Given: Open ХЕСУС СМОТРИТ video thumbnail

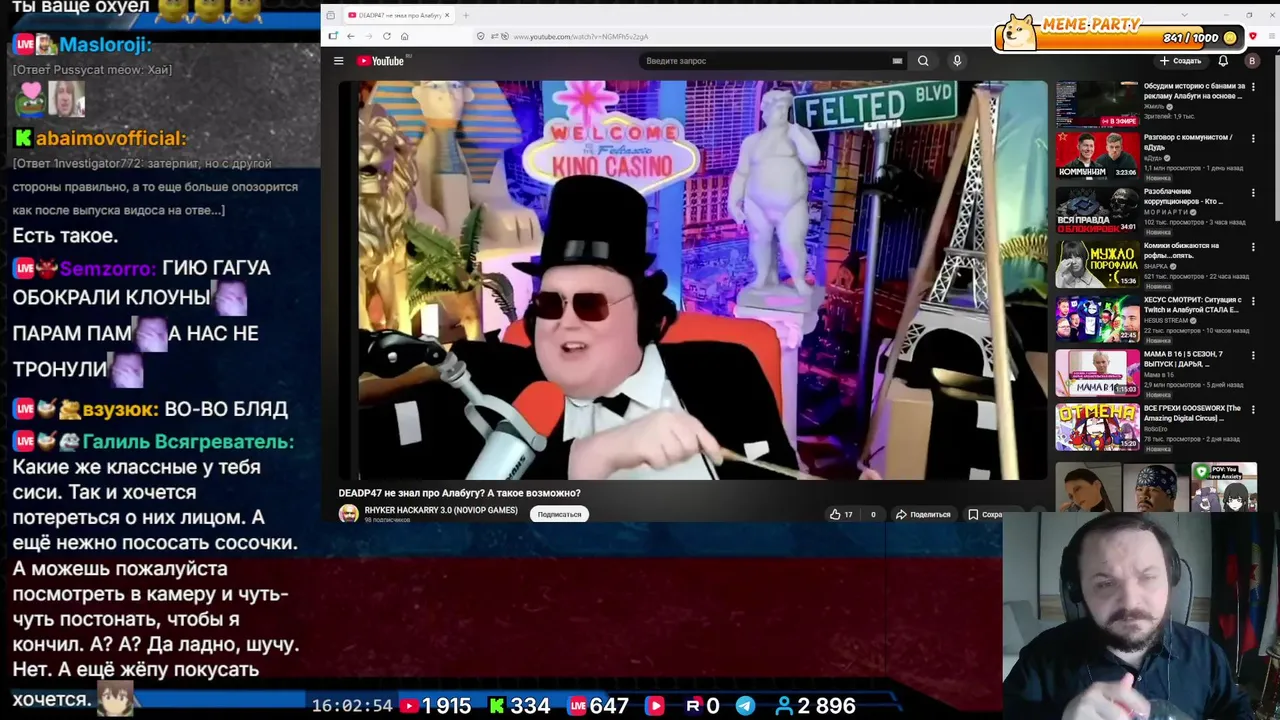Looking at the screenshot, I should coord(1097,318).
